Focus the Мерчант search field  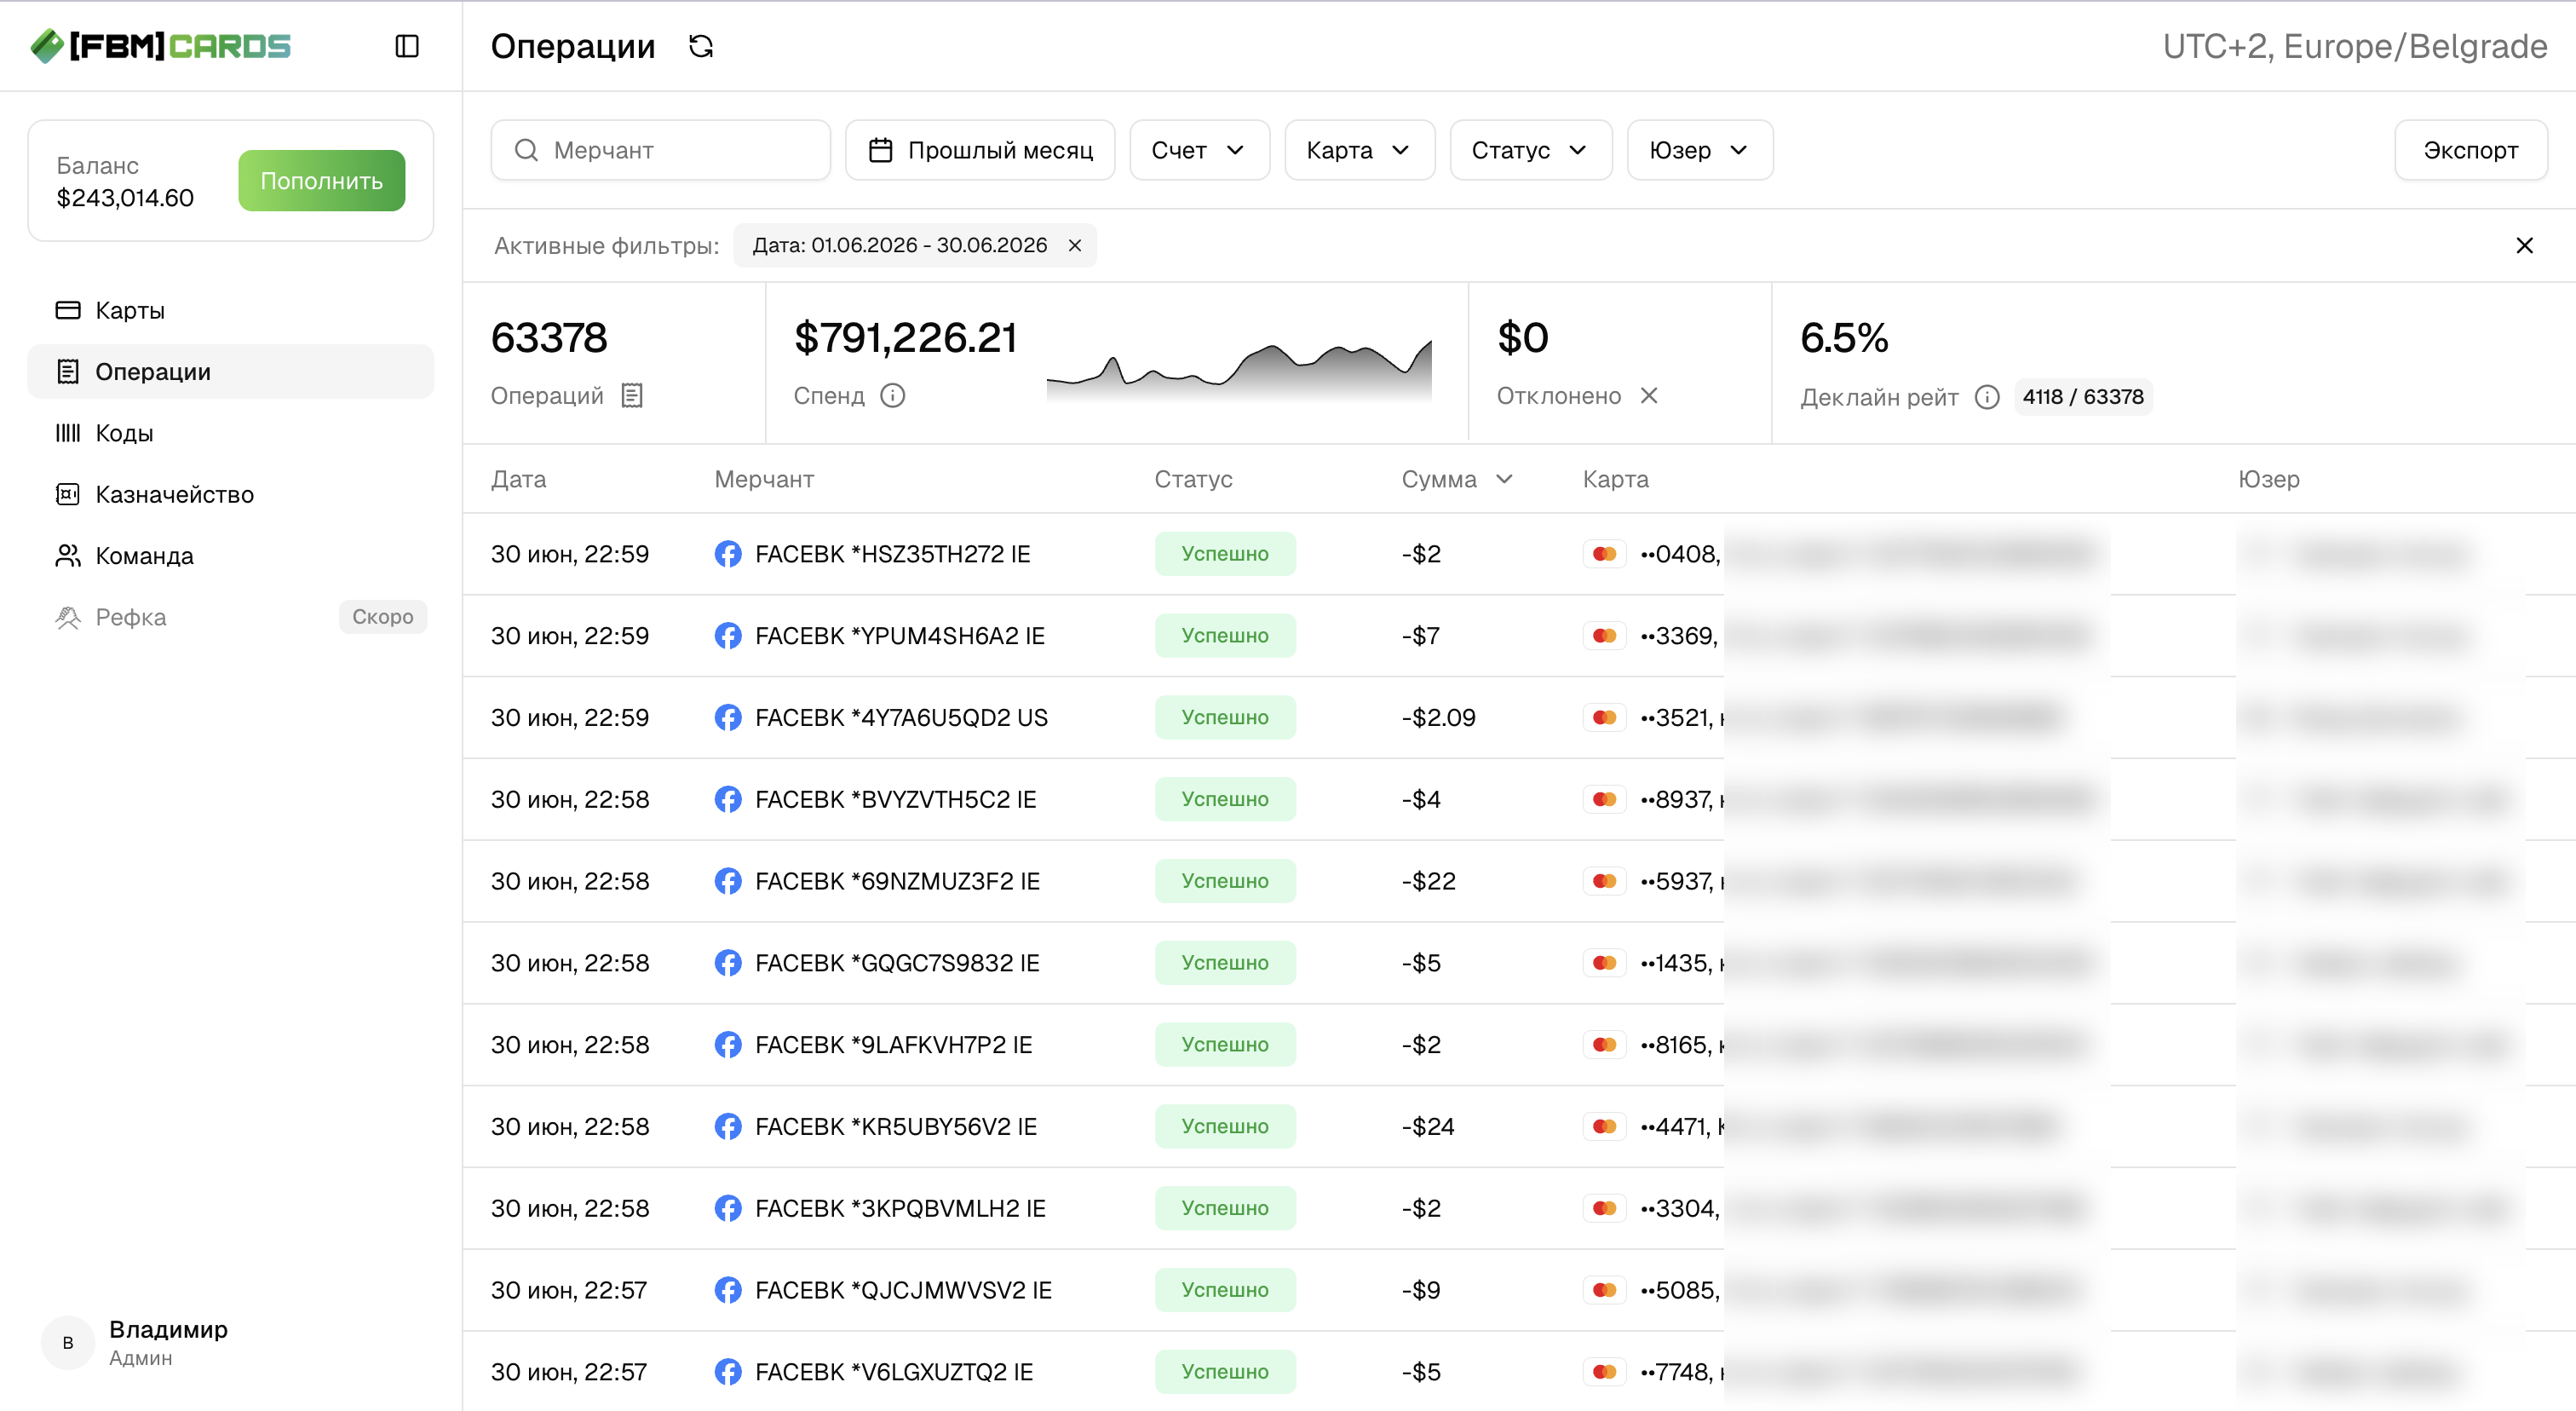[x=660, y=150]
